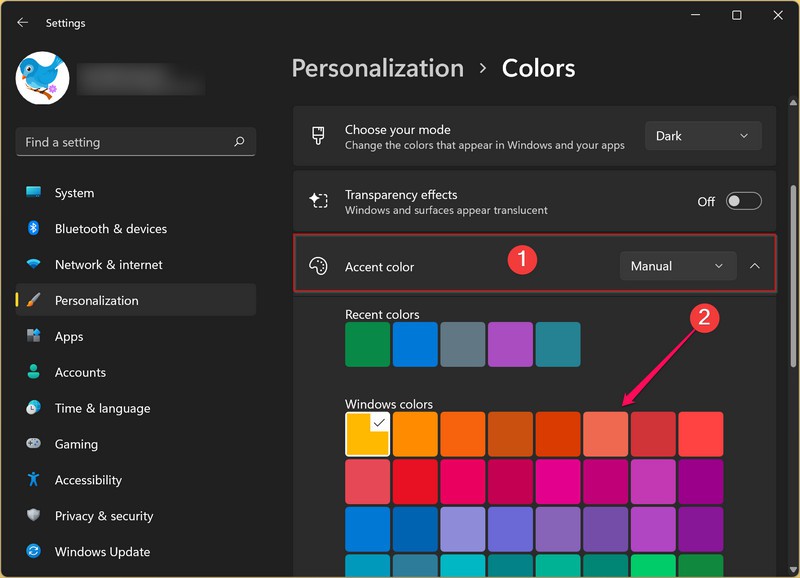
Task: Collapse the Accent color section chevron
Action: [755, 266]
